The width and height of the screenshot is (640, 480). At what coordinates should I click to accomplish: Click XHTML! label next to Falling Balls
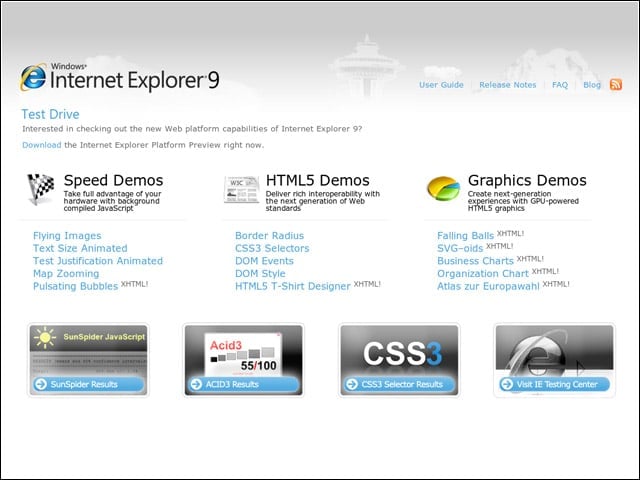pyautogui.click(x=510, y=233)
